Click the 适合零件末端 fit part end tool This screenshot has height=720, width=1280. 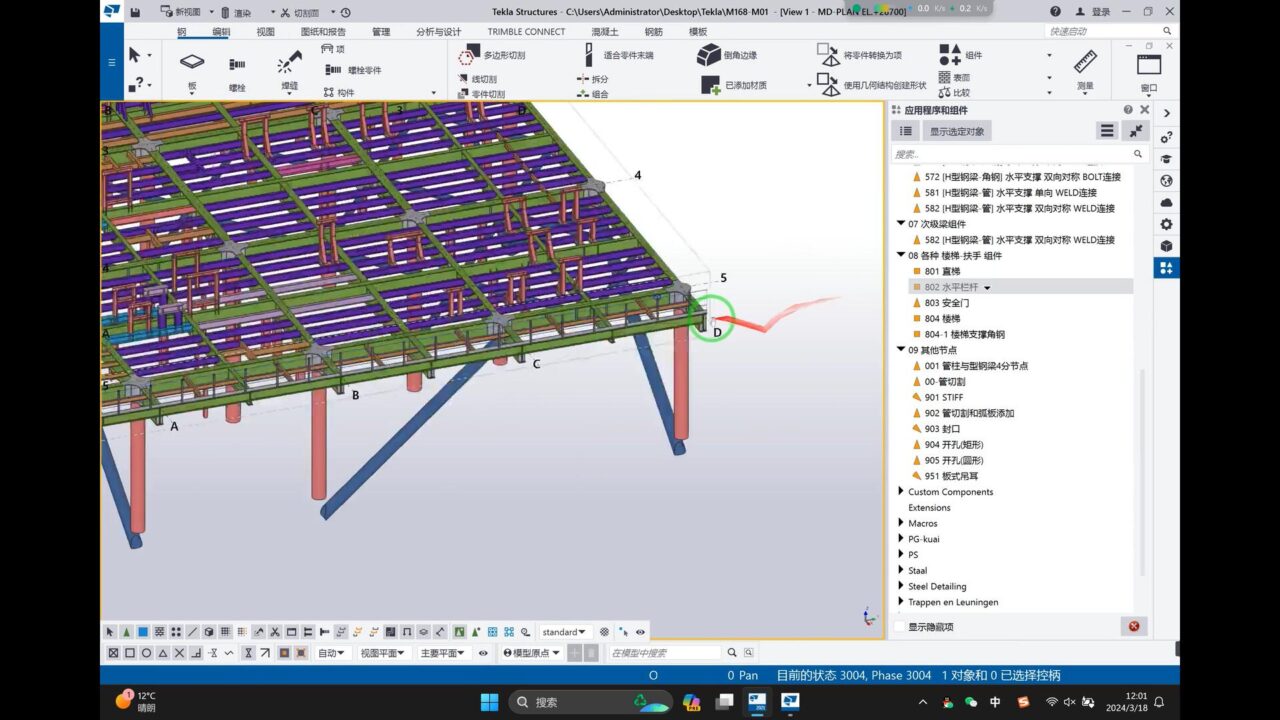617,55
